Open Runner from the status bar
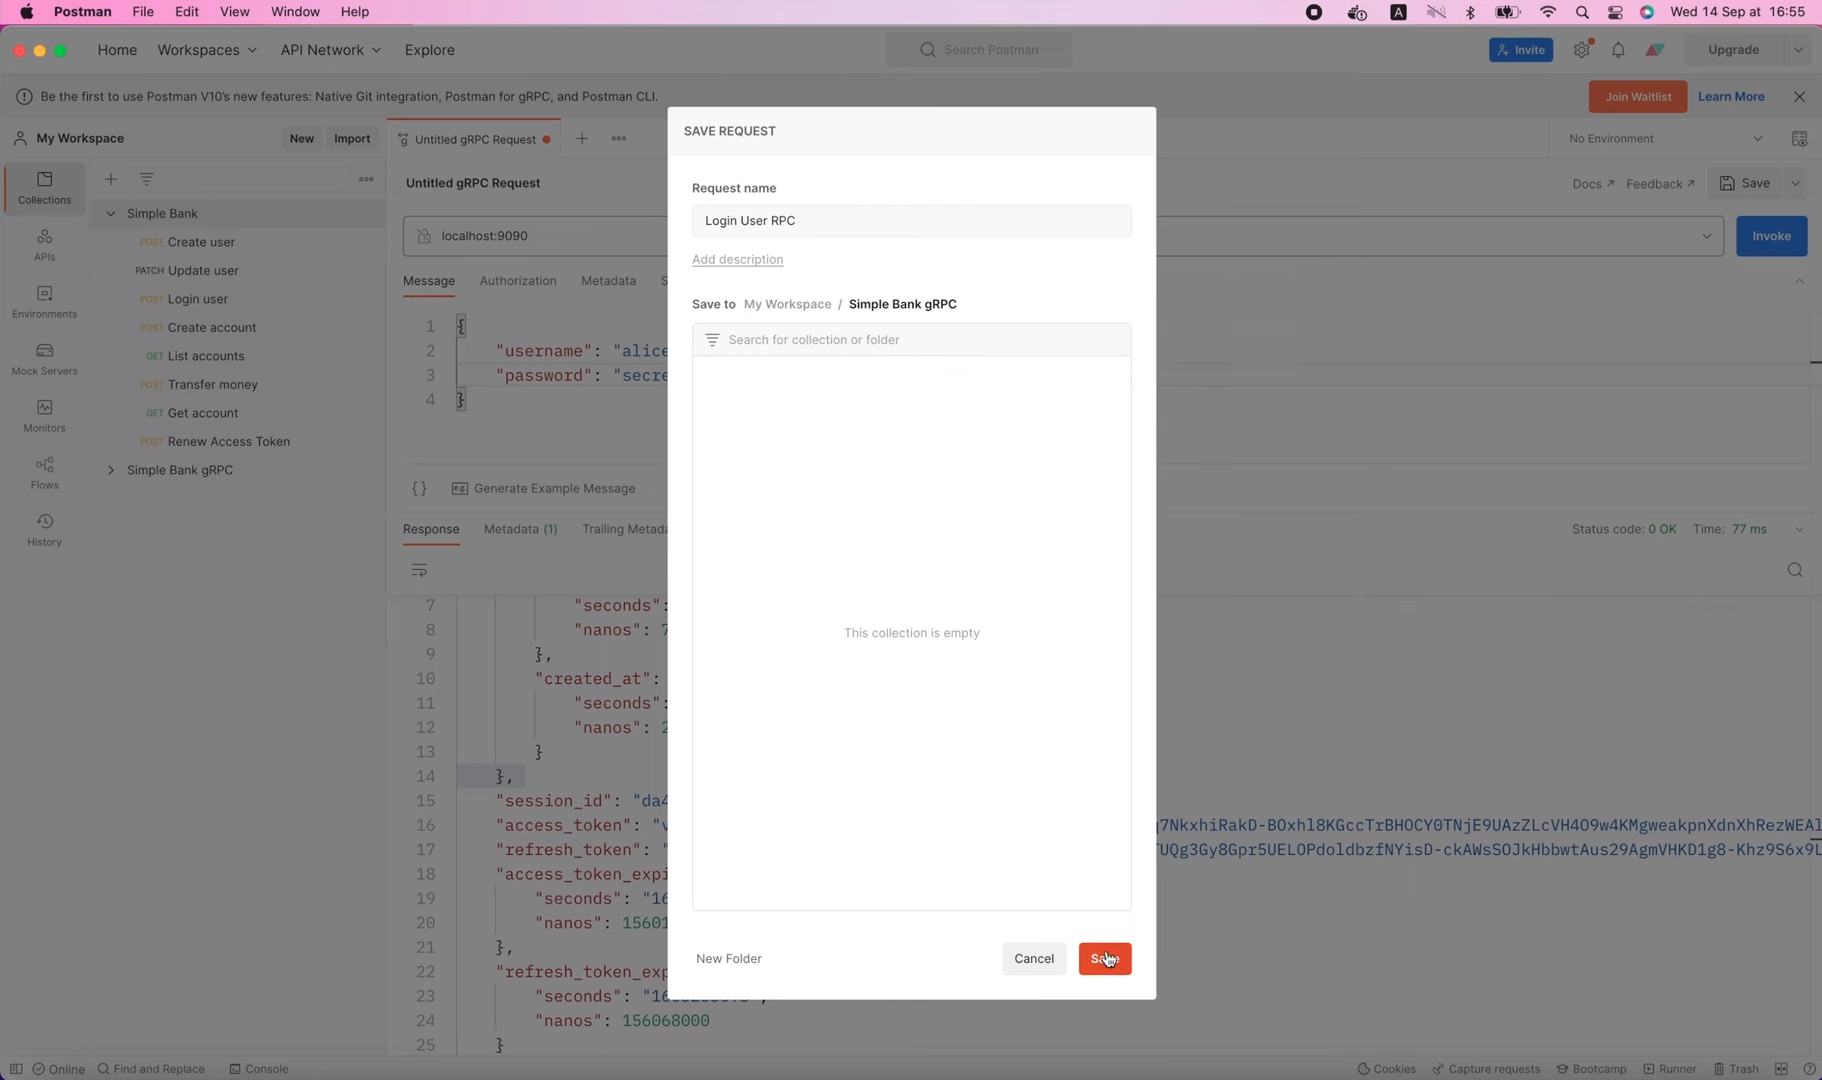Image resolution: width=1822 pixels, height=1080 pixels. point(1669,1069)
